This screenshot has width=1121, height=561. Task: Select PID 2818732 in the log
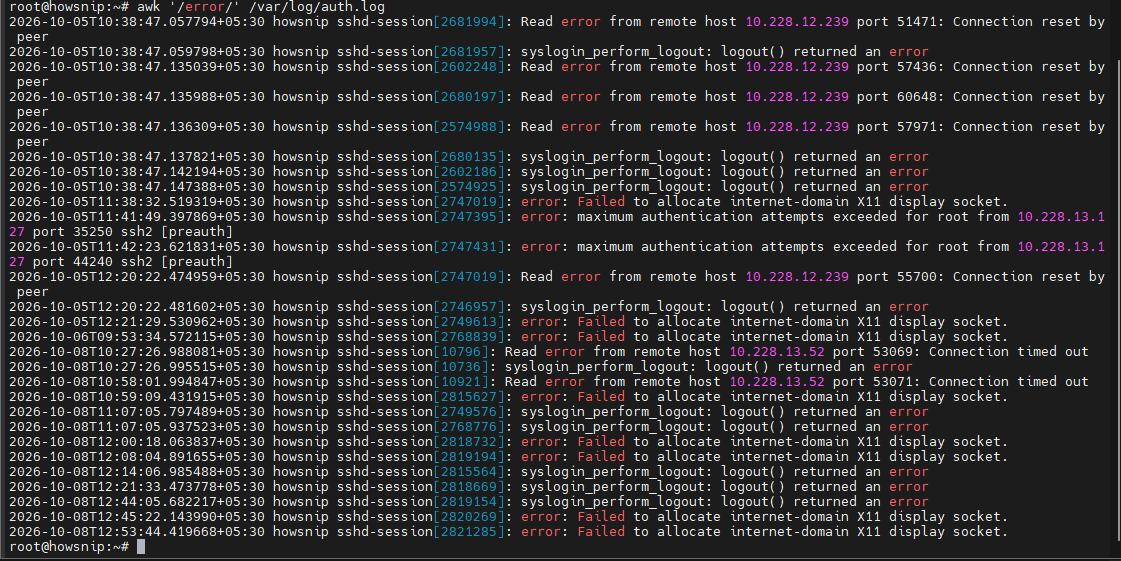(x=469, y=442)
